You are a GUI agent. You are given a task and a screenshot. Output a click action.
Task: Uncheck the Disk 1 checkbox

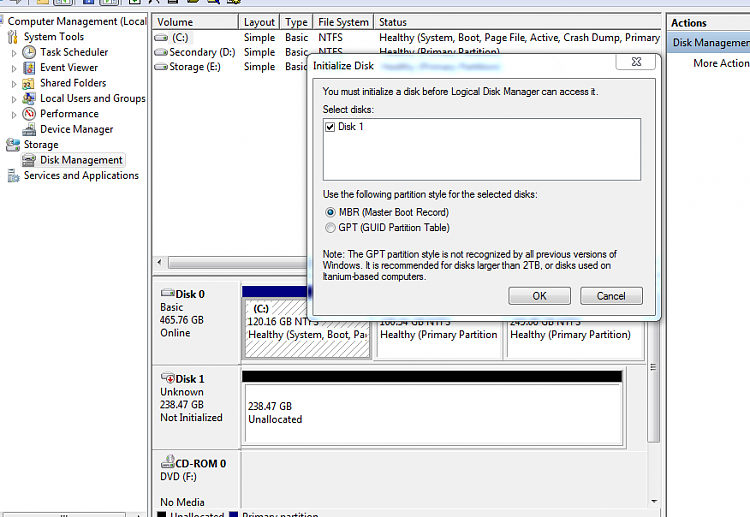coord(330,127)
